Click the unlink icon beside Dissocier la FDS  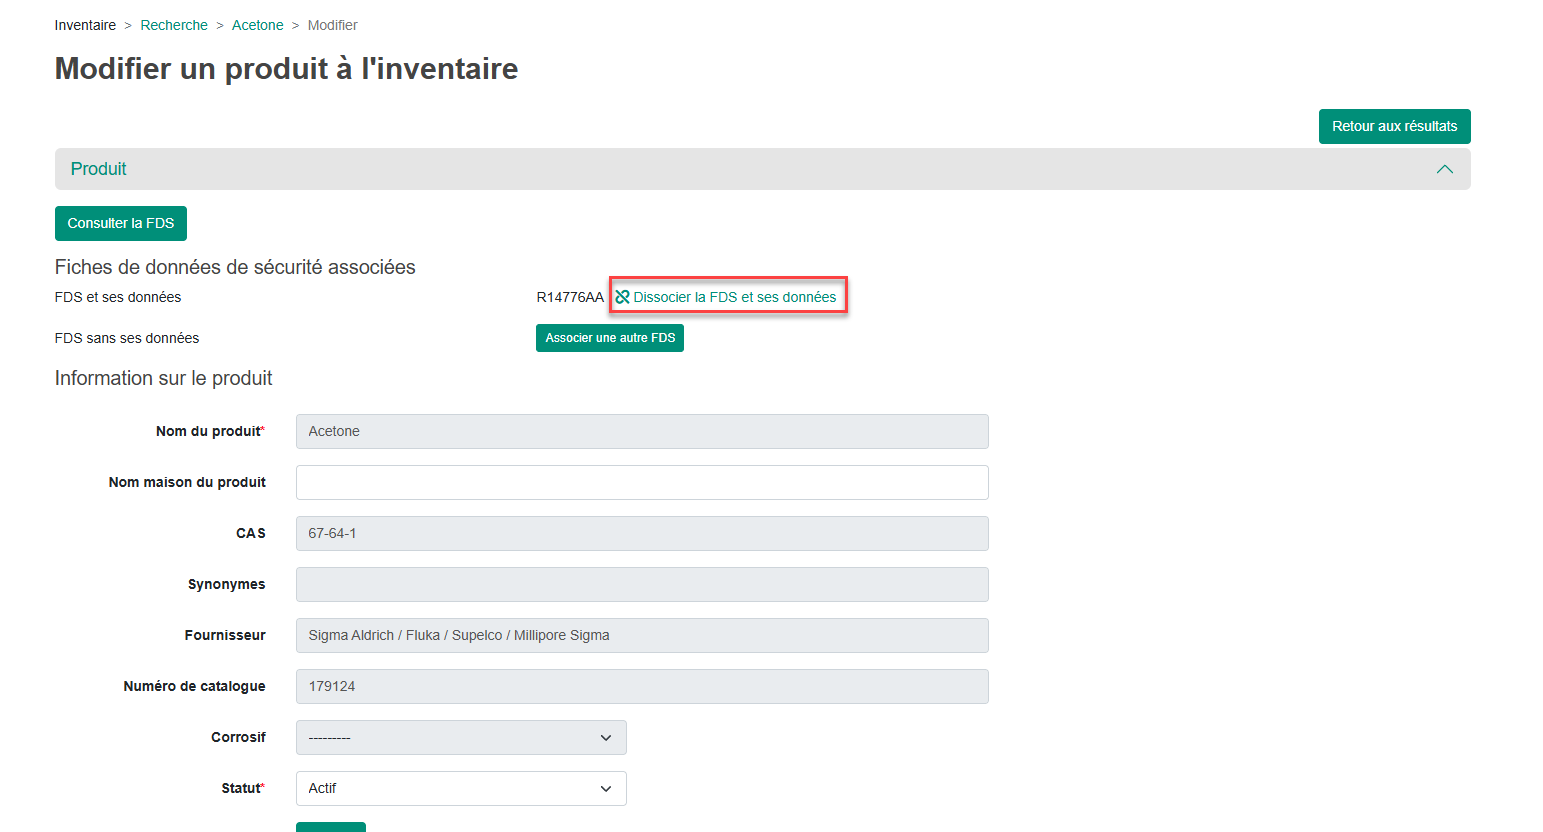click(622, 297)
